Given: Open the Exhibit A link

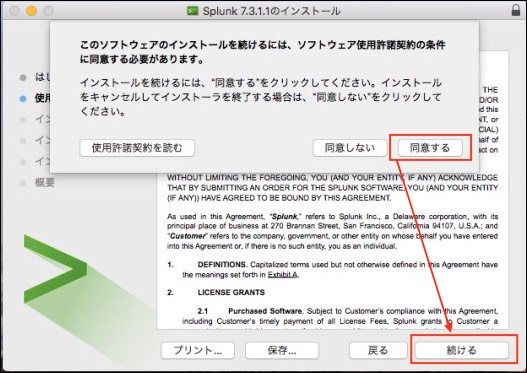Looking at the screenshot, I should [x=282, y=275].
